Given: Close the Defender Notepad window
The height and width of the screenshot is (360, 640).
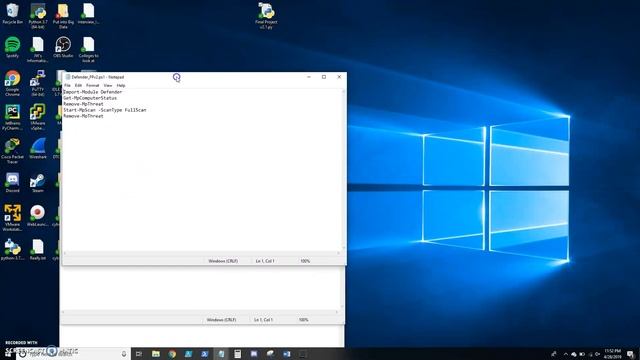Looking at the screenshot, I should [339, 77].
